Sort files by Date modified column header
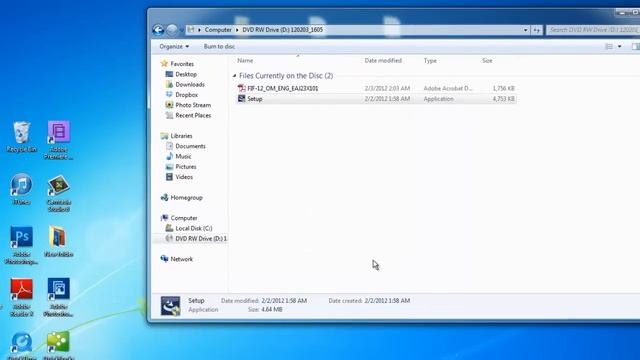 (383, 60)
